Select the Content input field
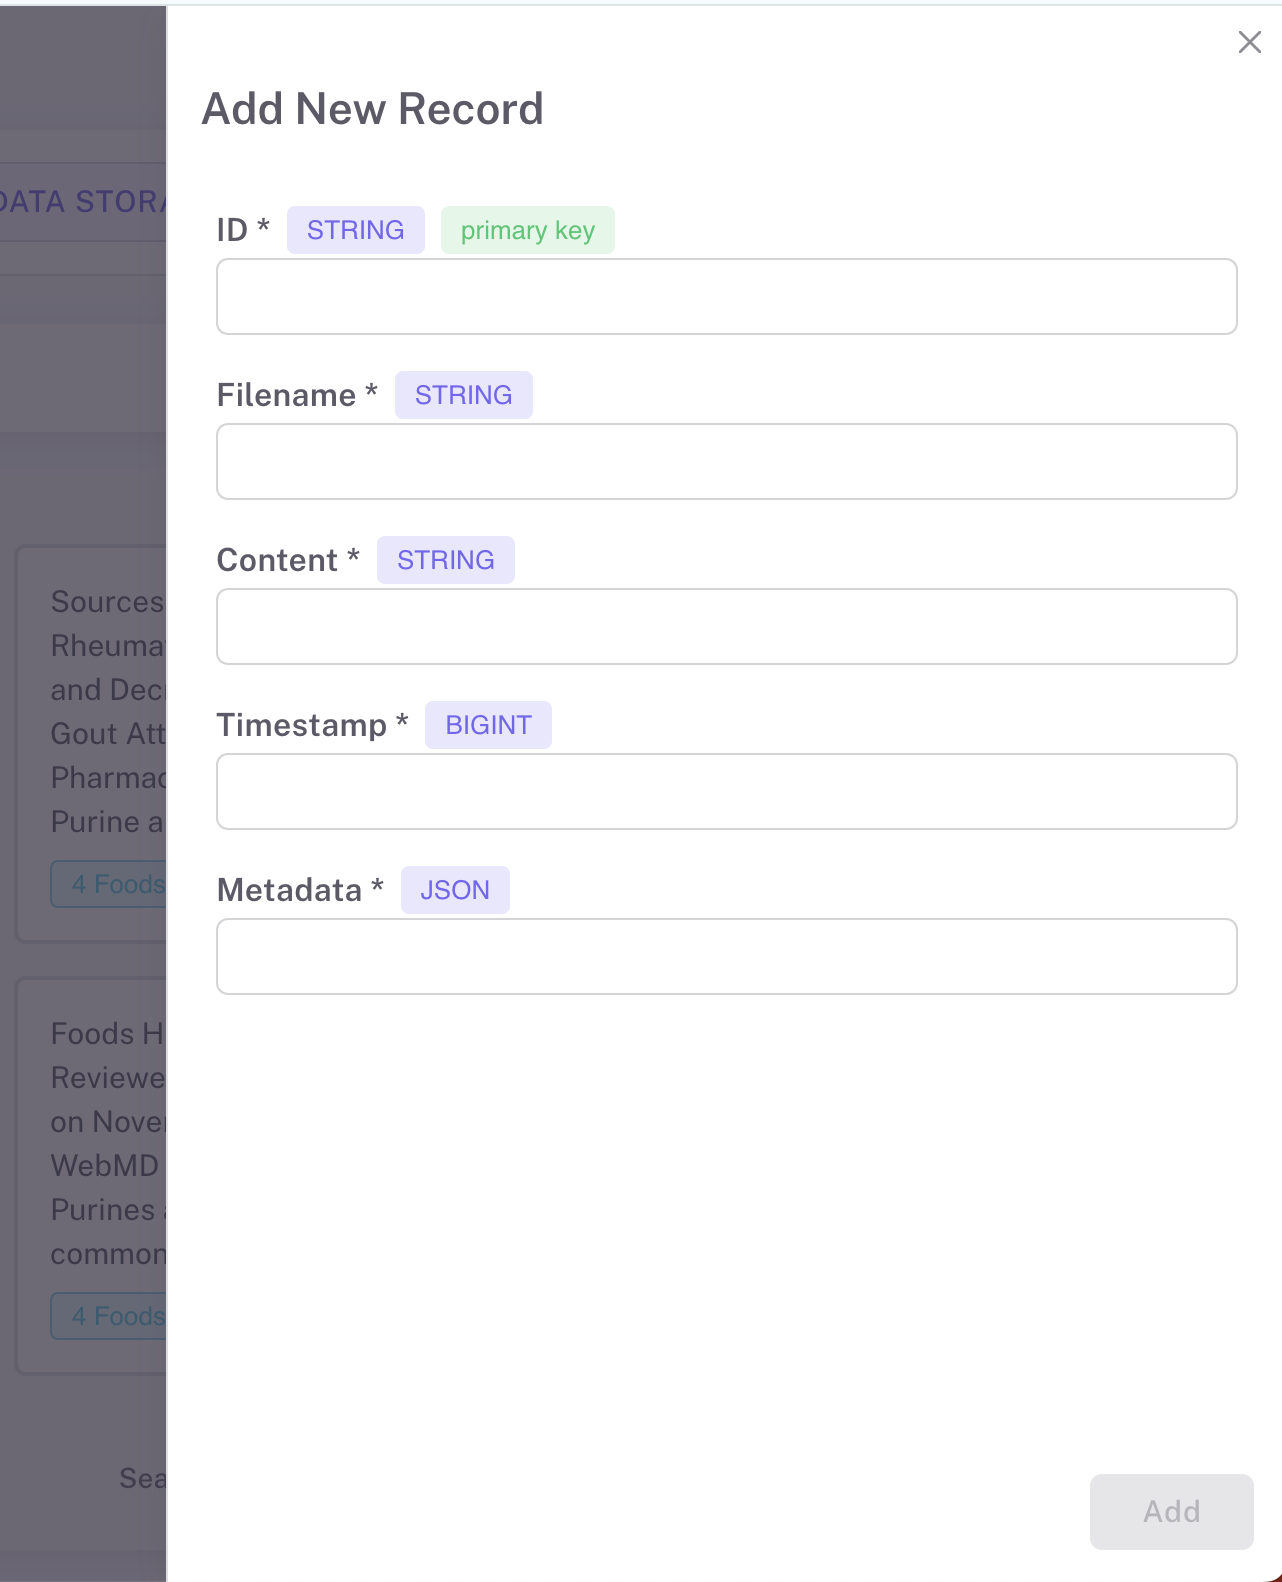 [726, 627]
